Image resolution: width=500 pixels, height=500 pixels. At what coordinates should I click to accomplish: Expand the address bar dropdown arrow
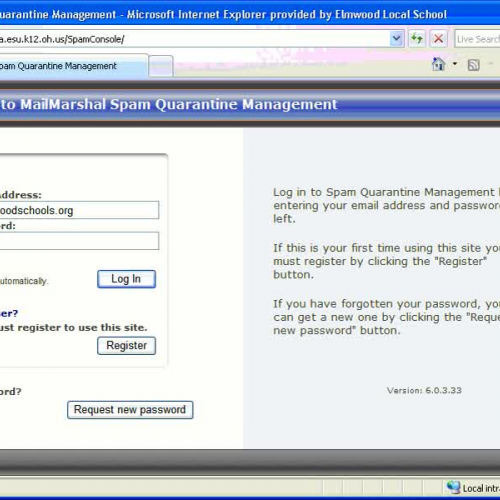tap(396, 39)
